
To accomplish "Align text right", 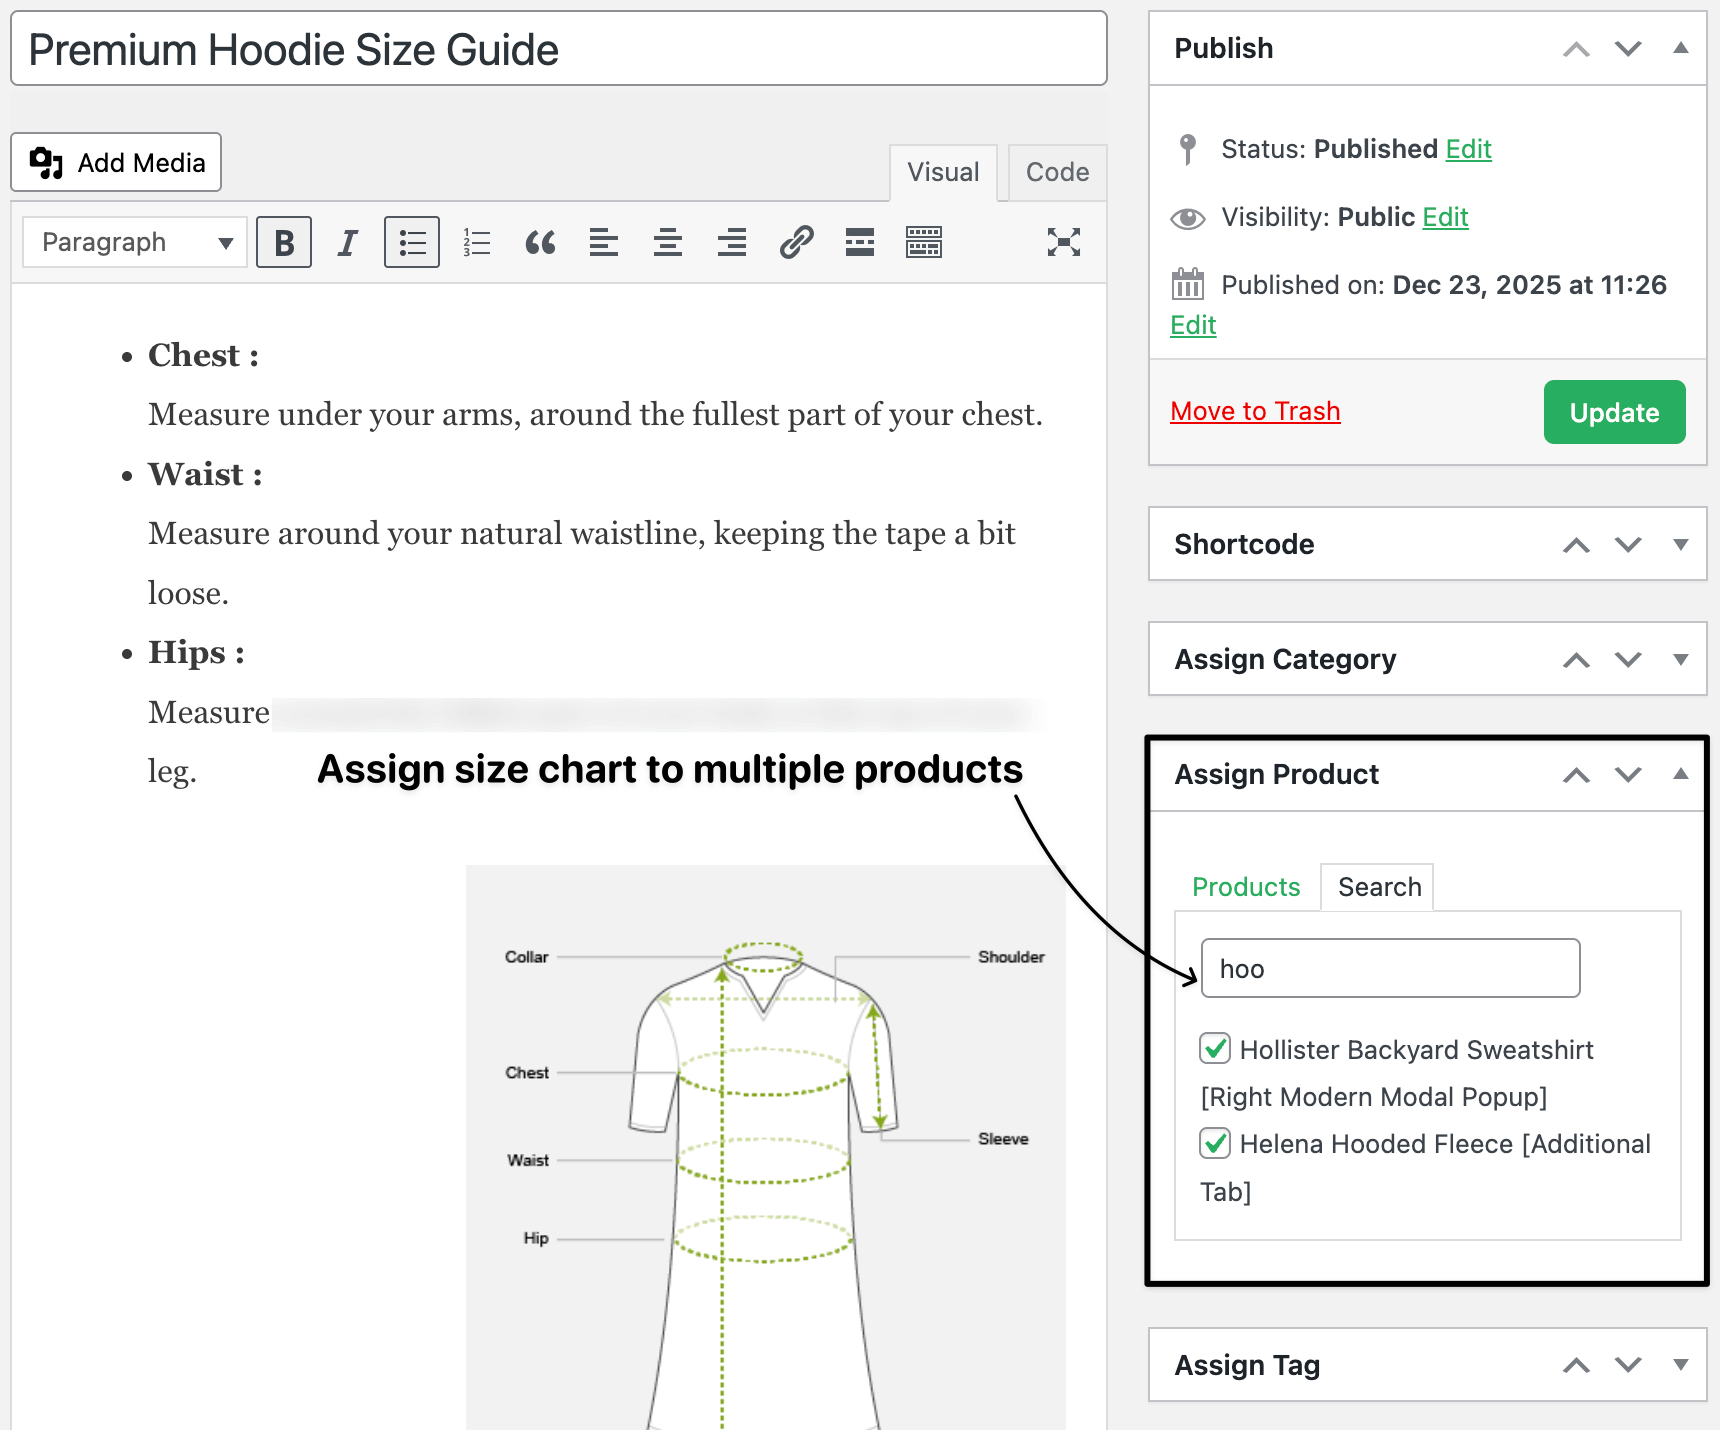I will click(x=731, y=242).
